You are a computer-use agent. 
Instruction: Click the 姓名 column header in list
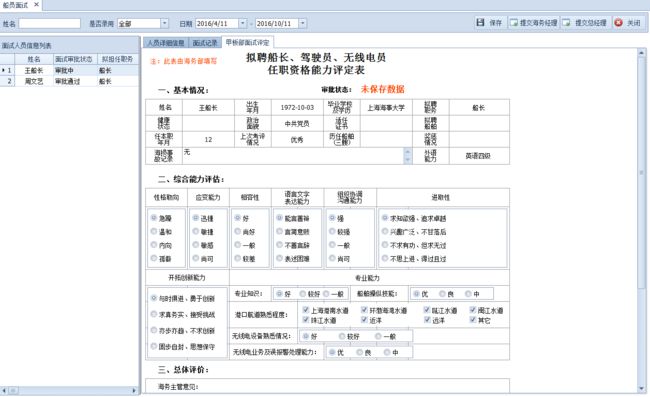(34, 59)
